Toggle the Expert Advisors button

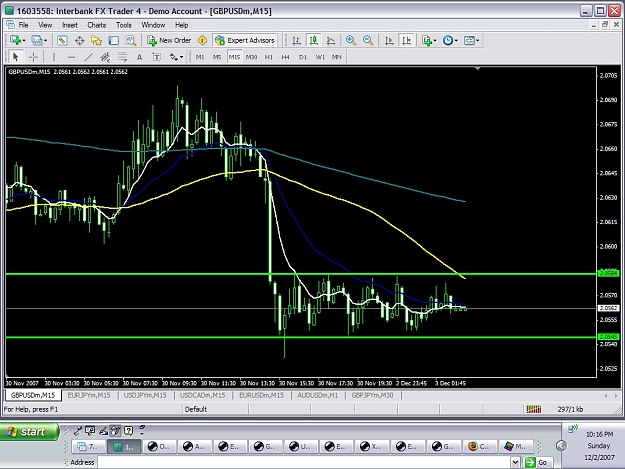pyautogui.click(x=245, y=40)
